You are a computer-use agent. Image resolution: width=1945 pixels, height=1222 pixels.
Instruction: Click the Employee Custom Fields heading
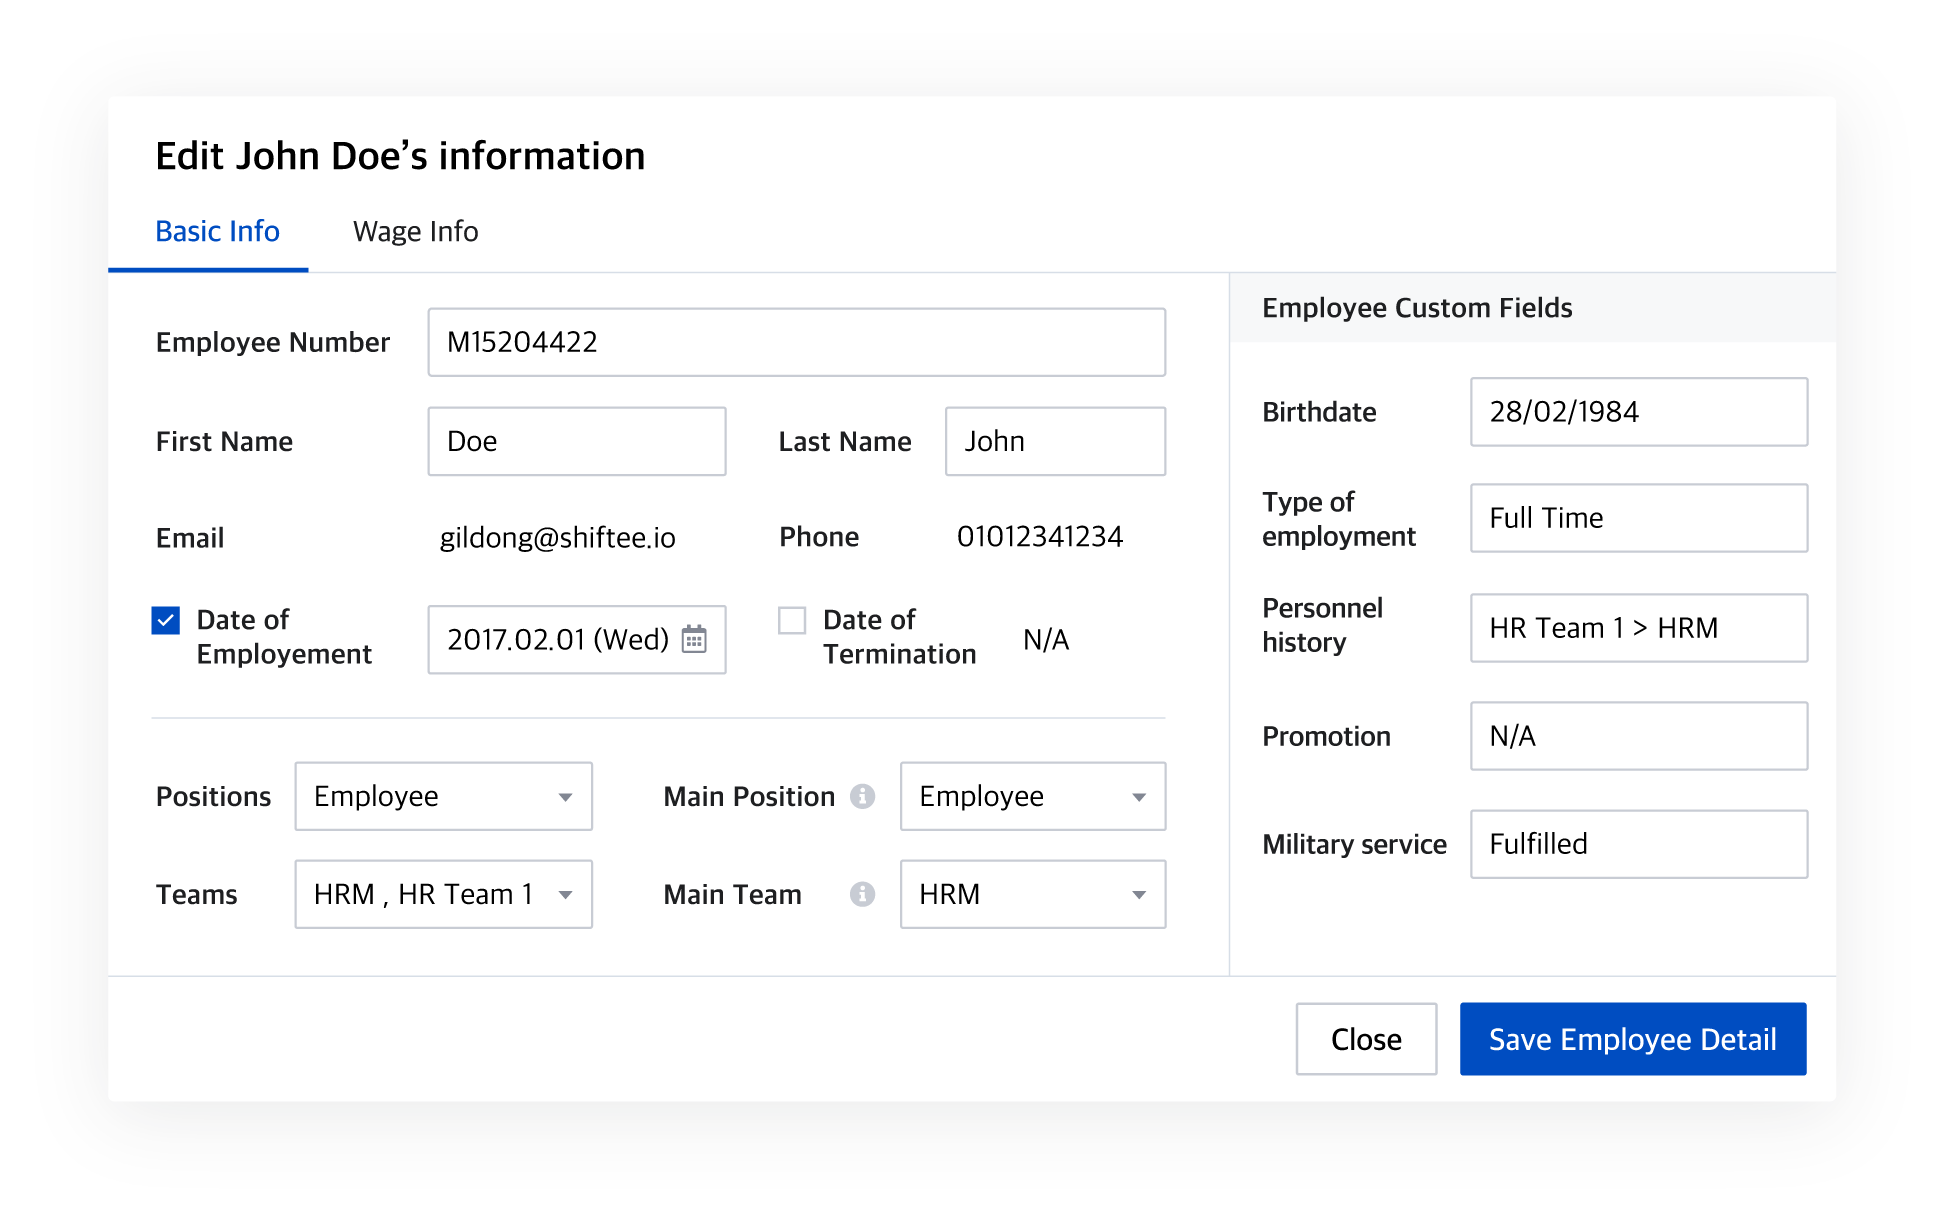click(1417, 308)
